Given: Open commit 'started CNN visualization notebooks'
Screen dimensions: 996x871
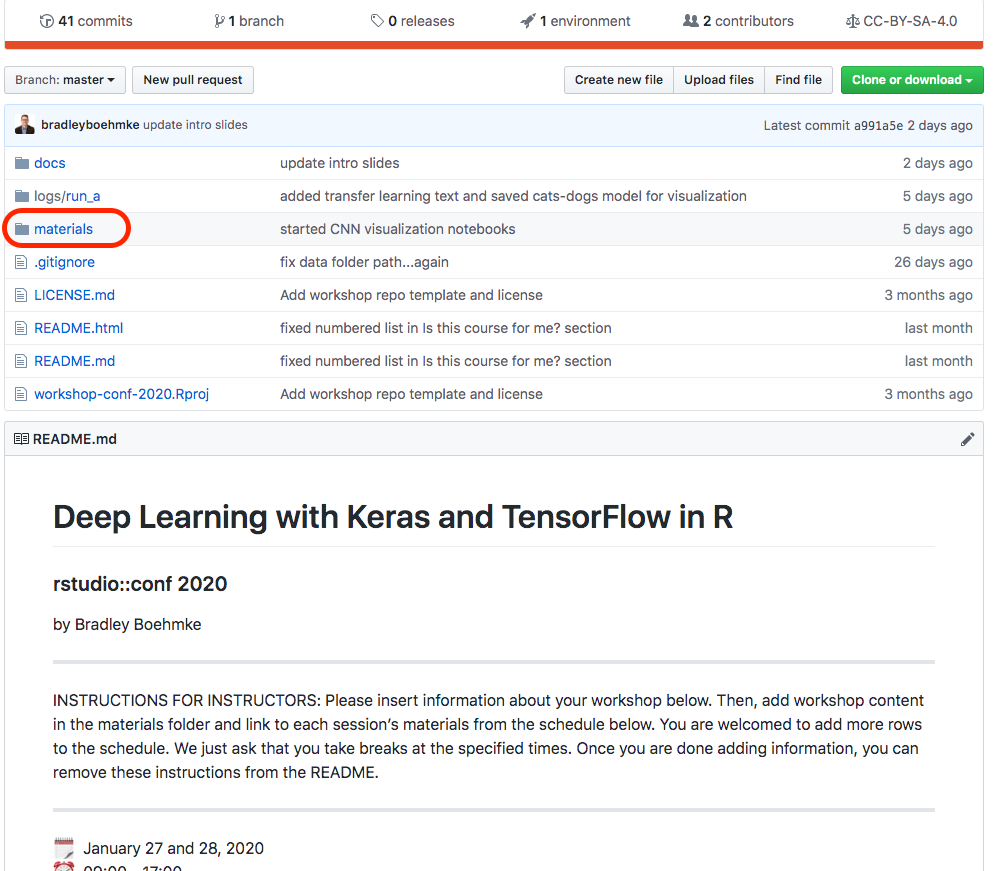Looking at the screenshot, I should tap(398, 229).
